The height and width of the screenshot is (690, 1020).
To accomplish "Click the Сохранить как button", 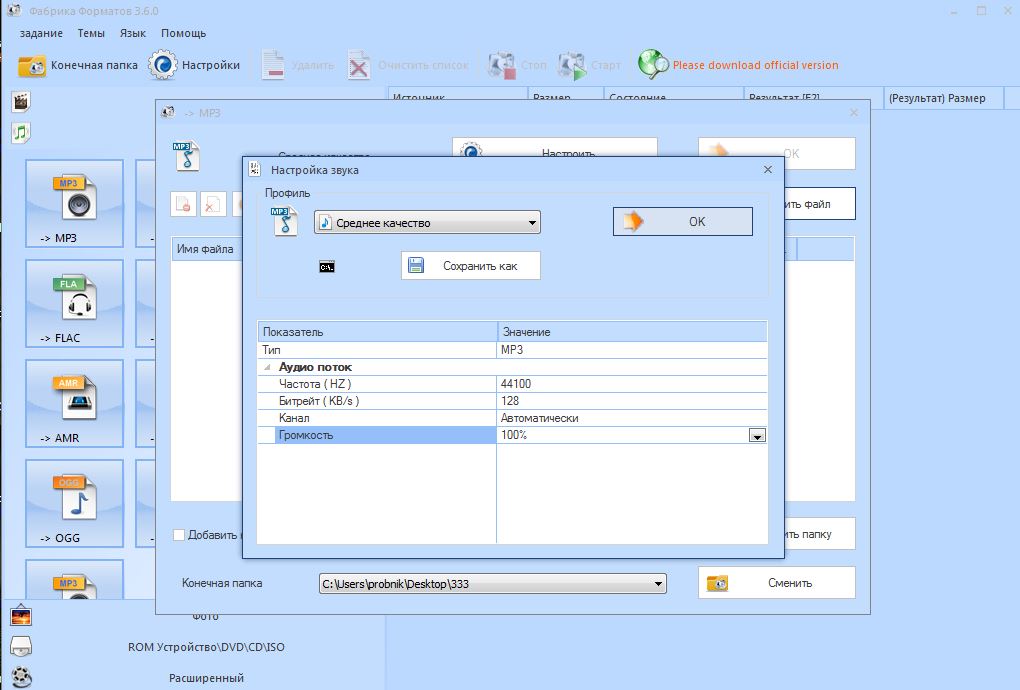I will 471,266.
